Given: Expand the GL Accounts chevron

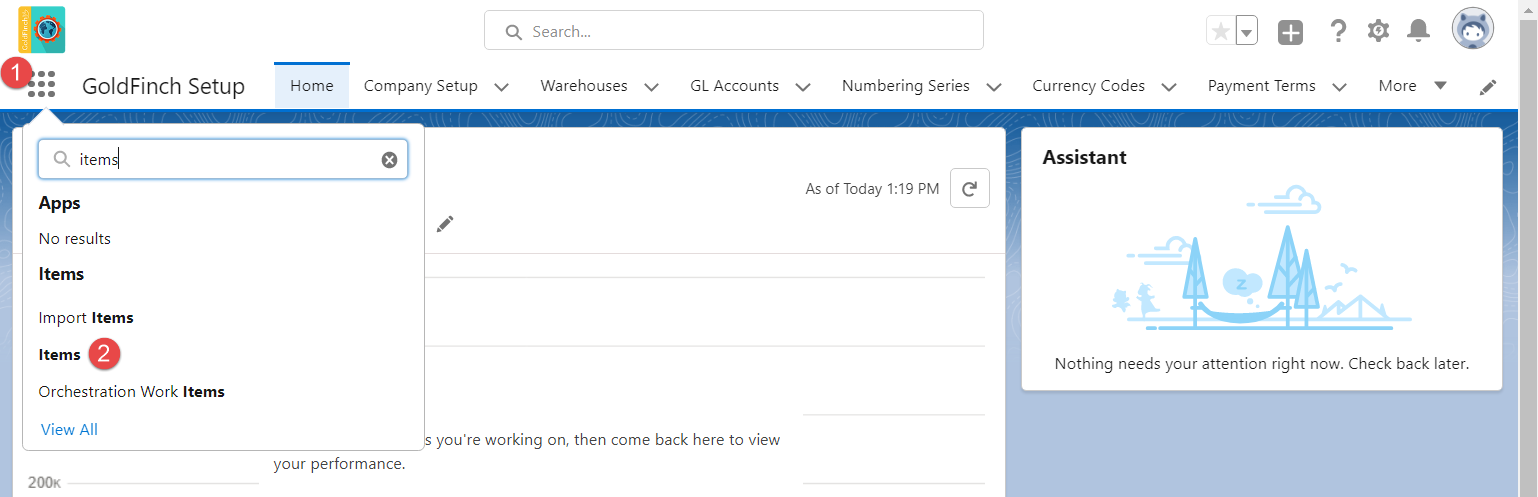Looking at the screenshot, I should click(x=803, y=87).
